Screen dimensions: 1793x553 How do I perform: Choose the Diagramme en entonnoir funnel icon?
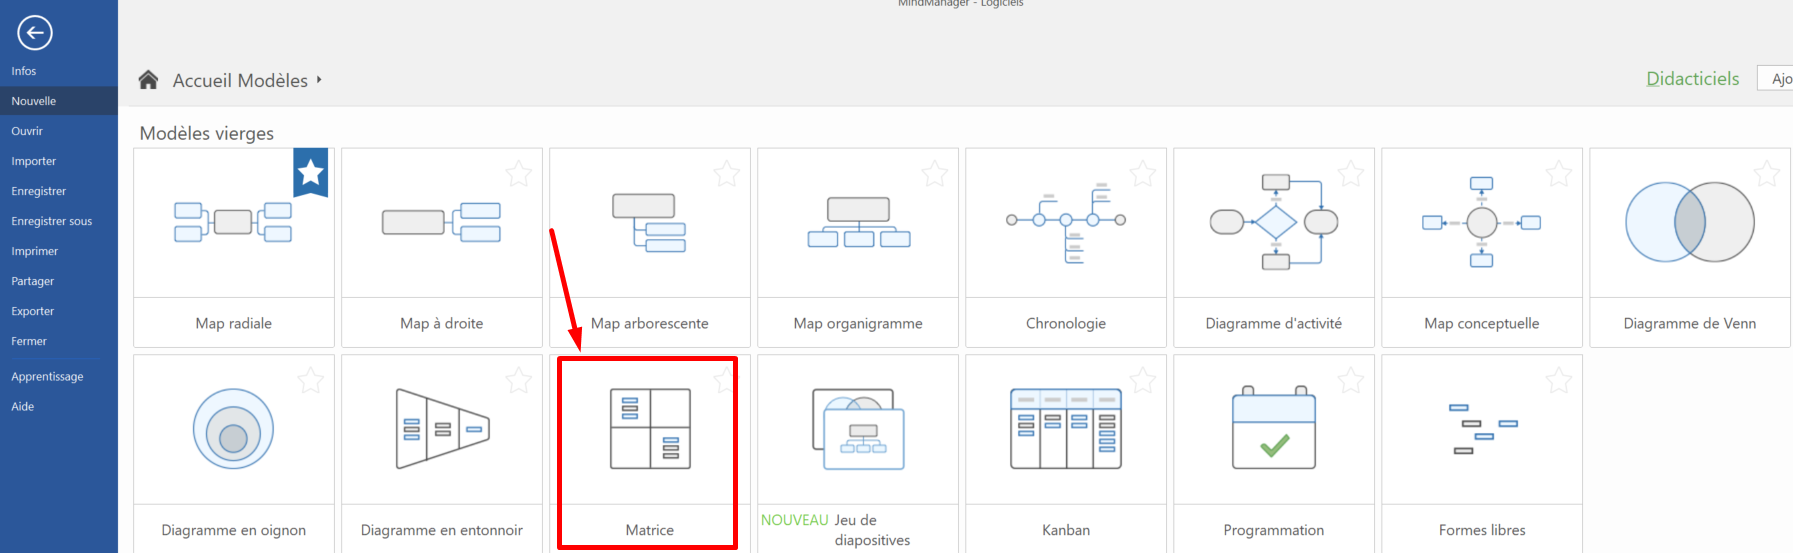pyautogui.click(x=442, y=429)
